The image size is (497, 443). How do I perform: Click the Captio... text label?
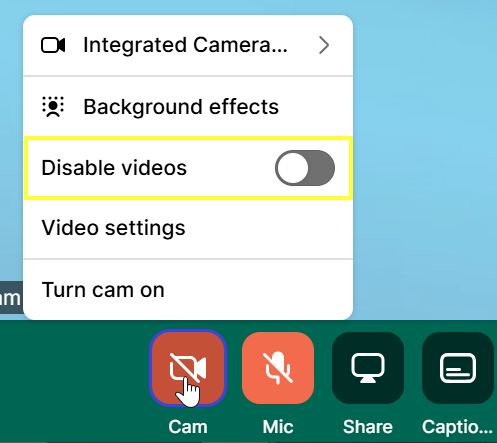coord(457,427)
